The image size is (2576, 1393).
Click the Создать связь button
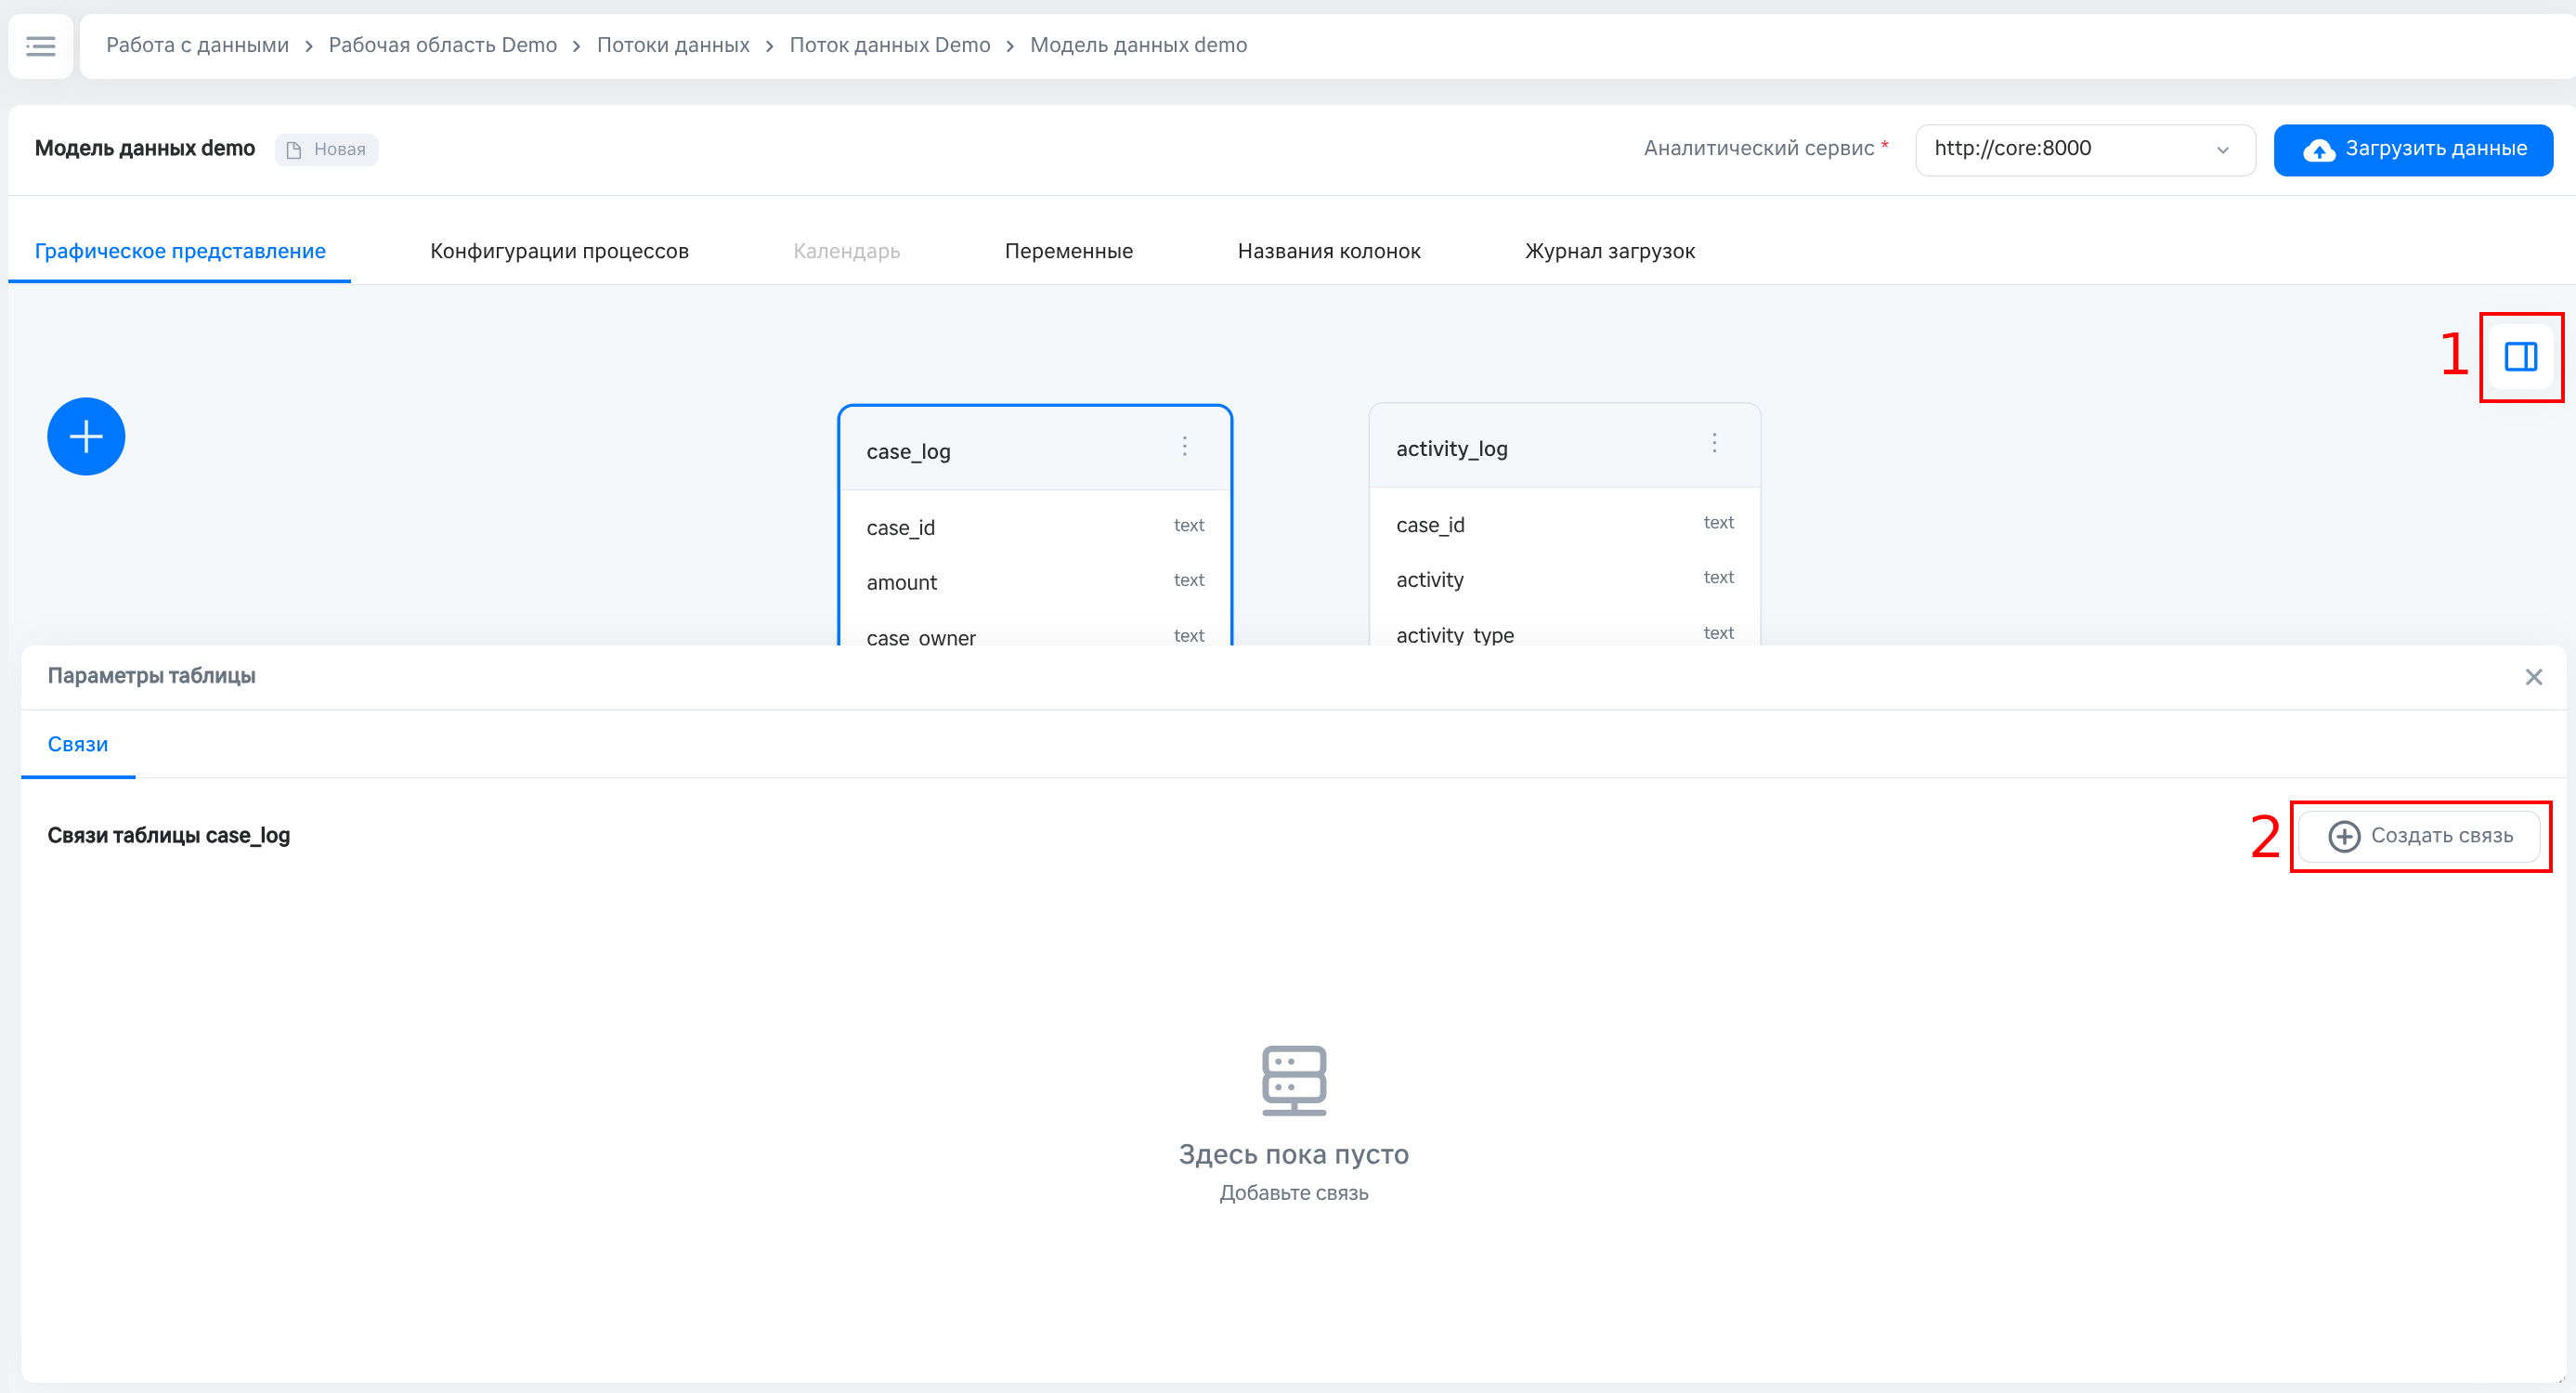(2420, 836)
